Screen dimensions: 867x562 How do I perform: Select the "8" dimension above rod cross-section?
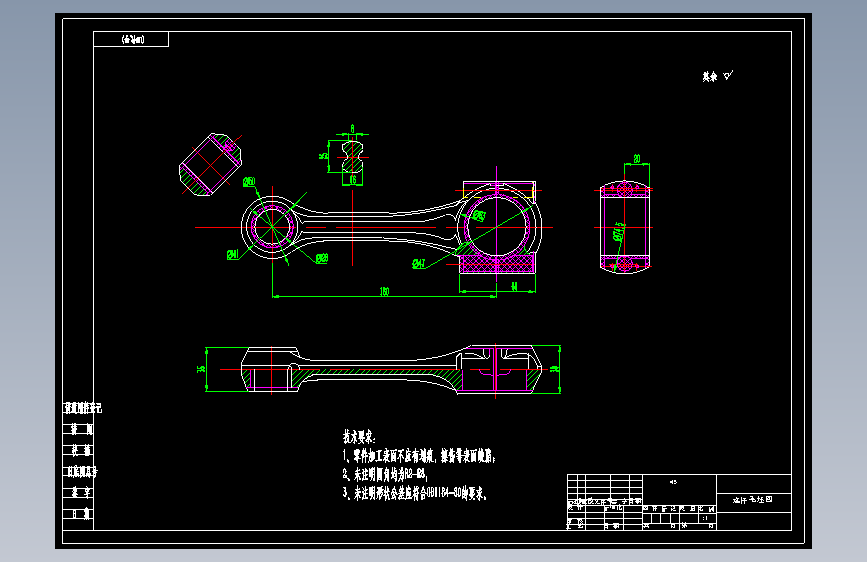[352, 129]
